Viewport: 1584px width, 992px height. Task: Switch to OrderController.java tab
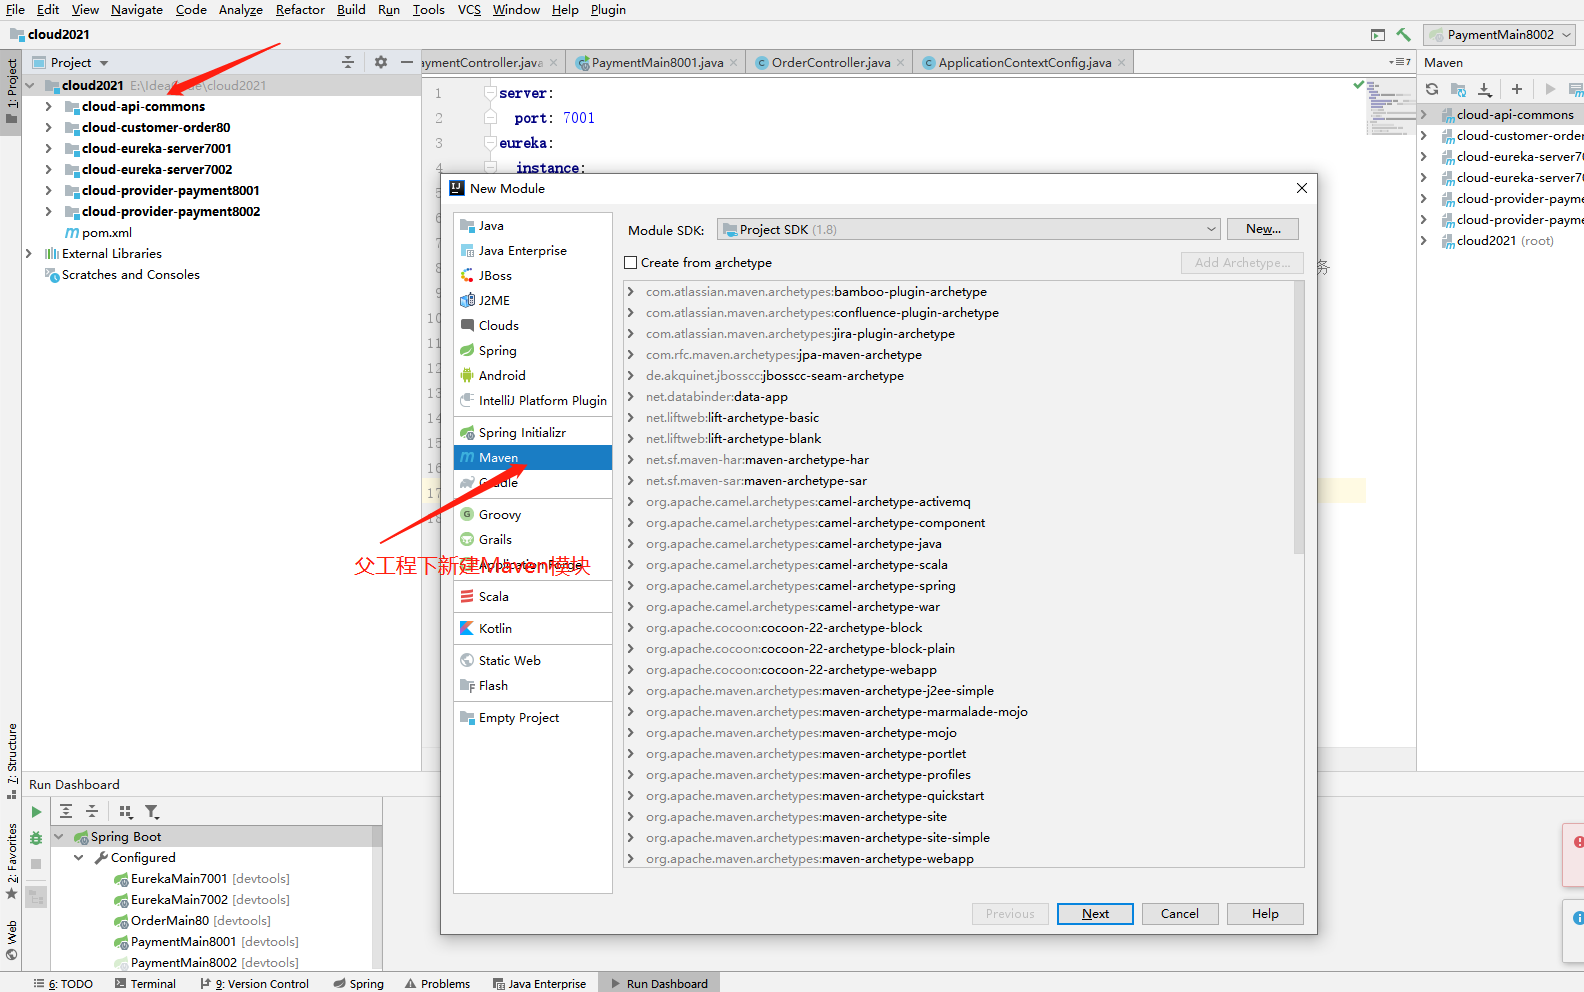pos(831,63)
